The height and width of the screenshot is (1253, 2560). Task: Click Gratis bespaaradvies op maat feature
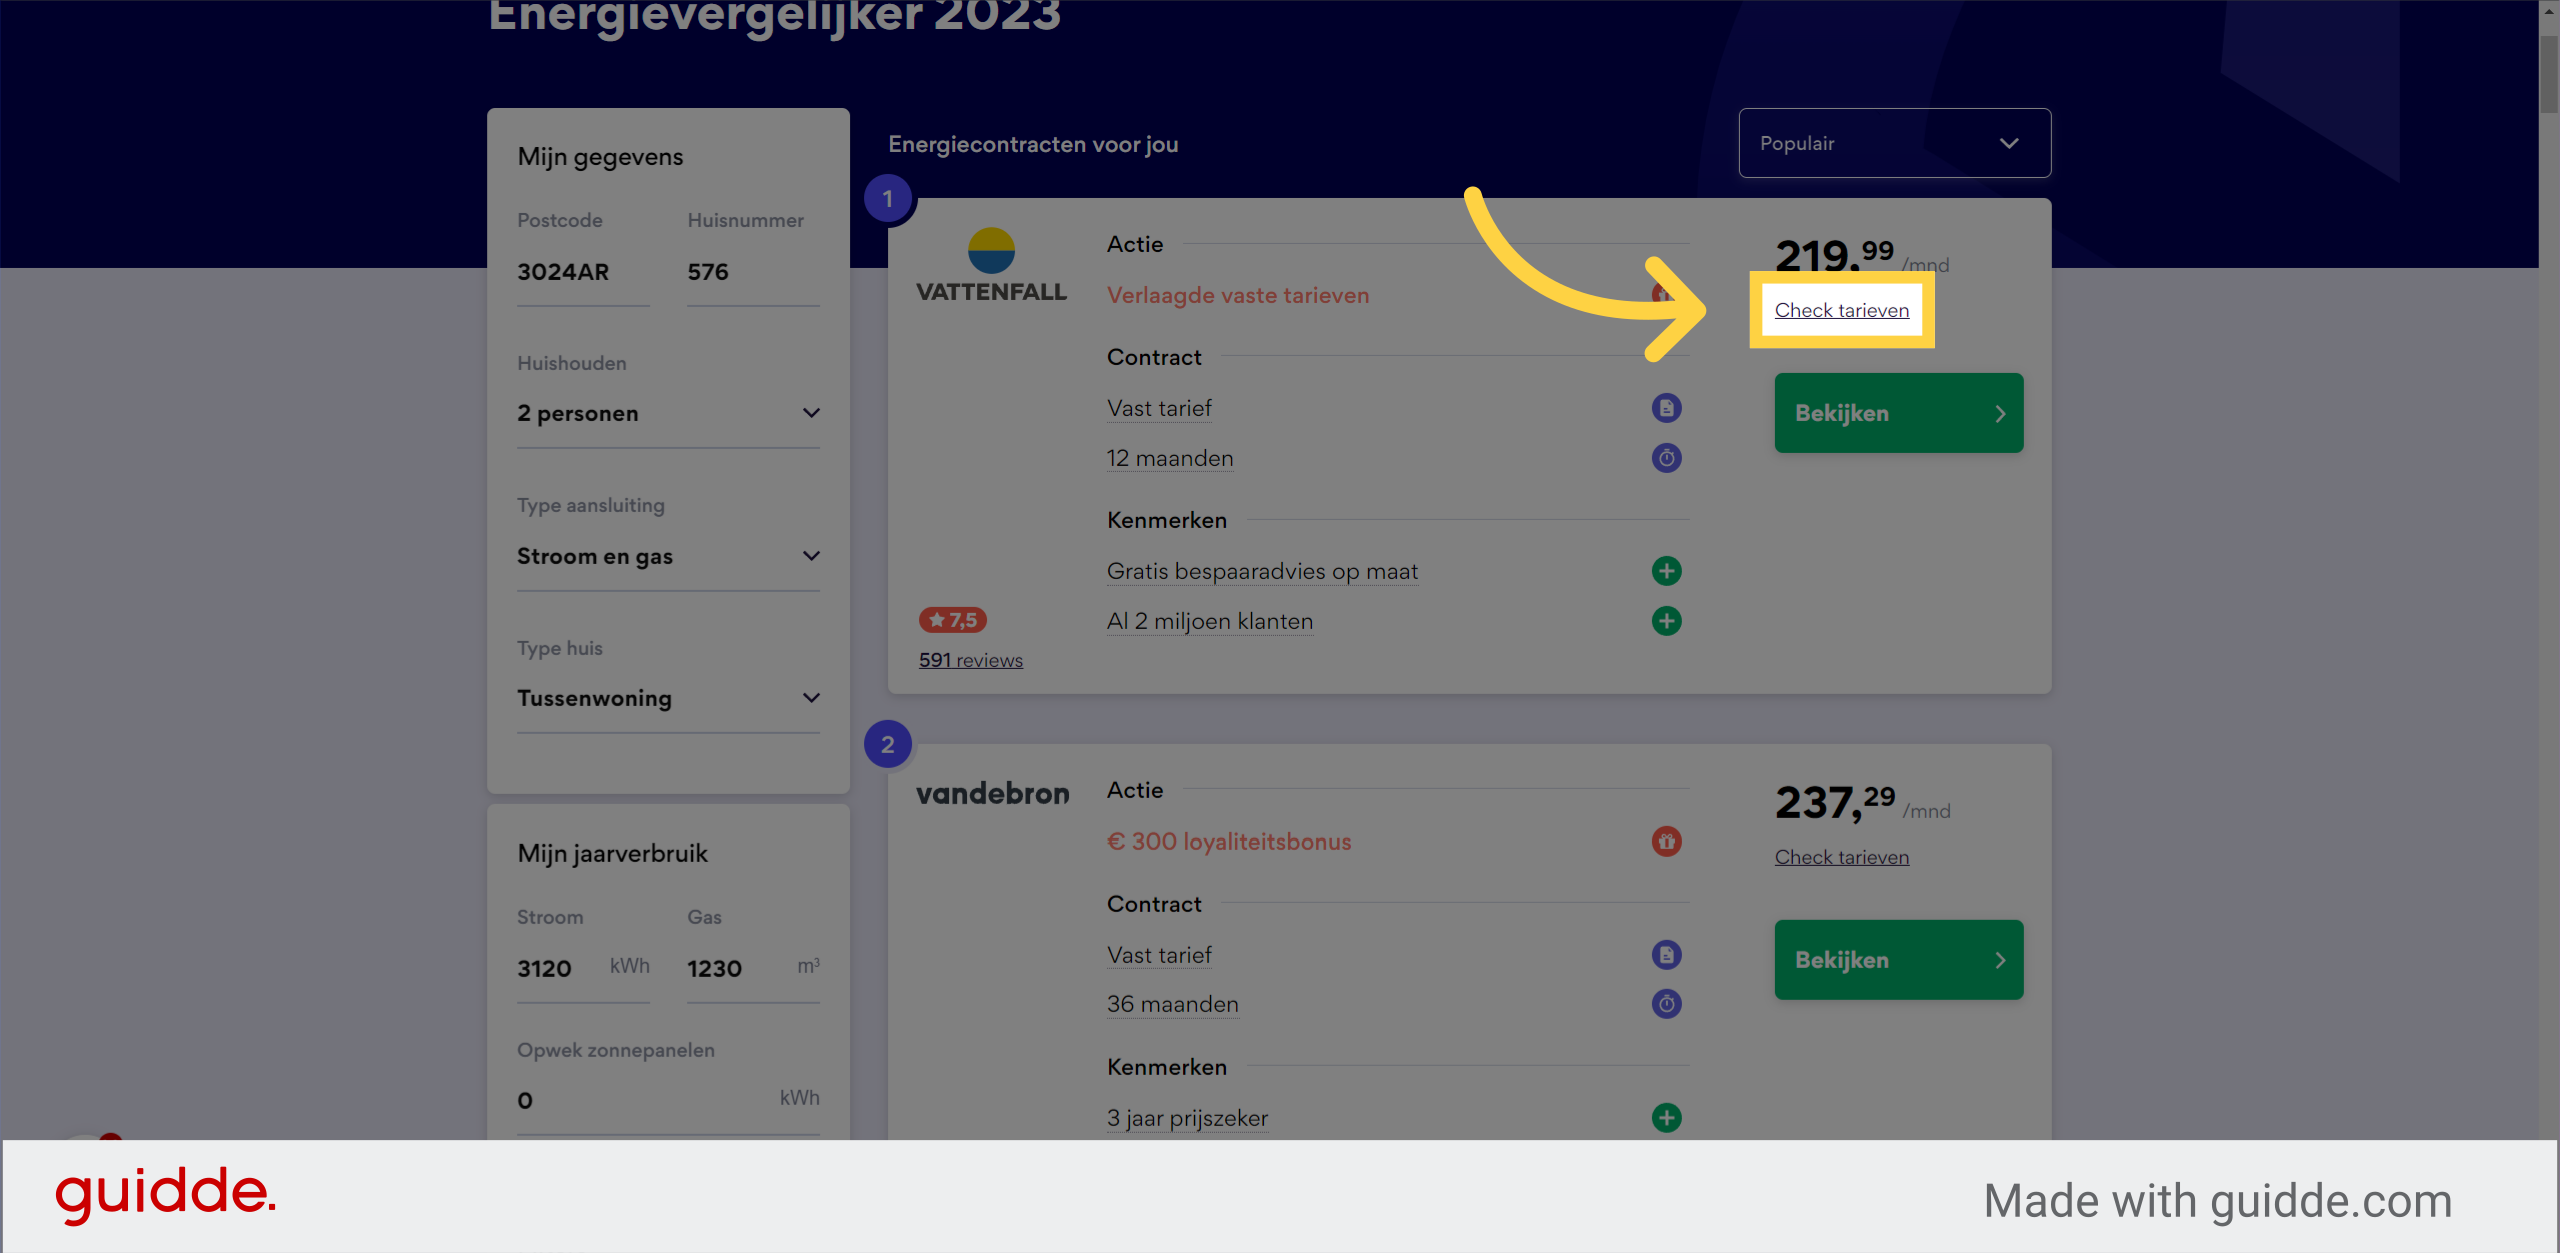(1262, 571)
